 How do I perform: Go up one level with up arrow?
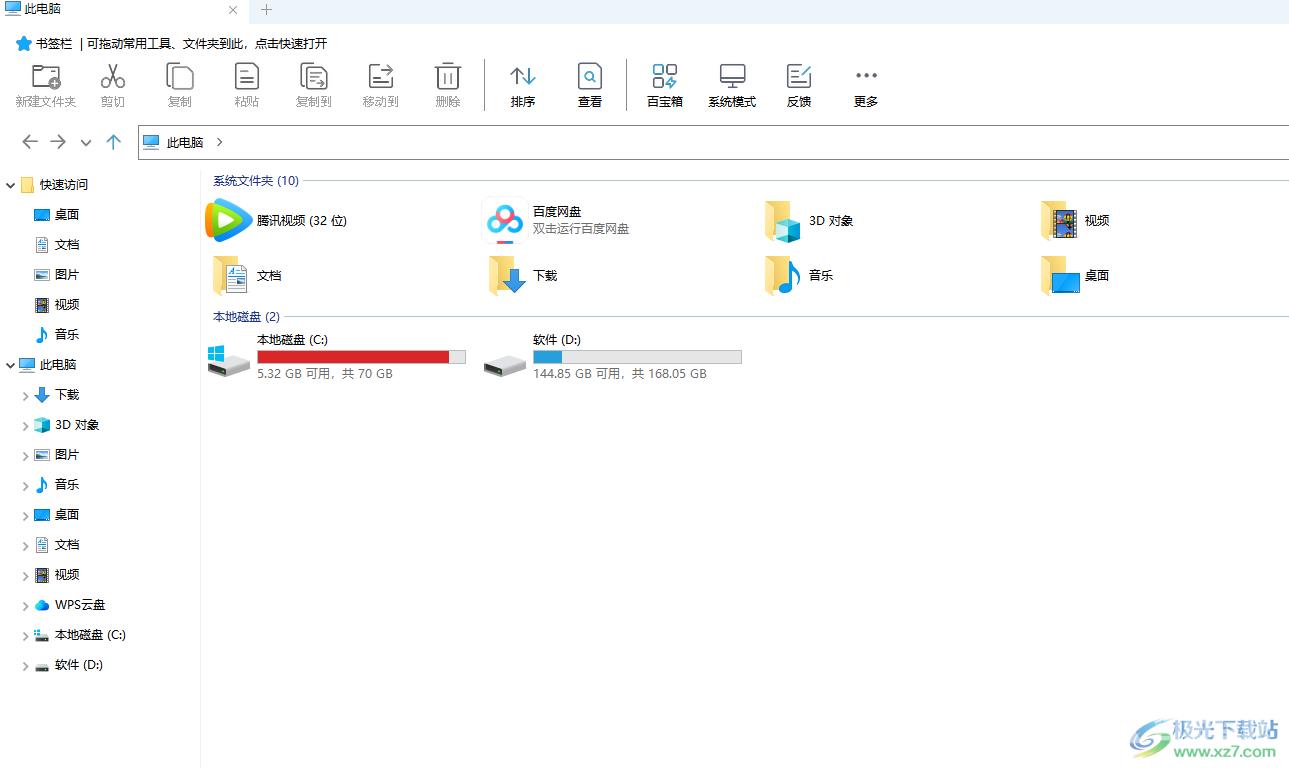[x=113, y=142]
